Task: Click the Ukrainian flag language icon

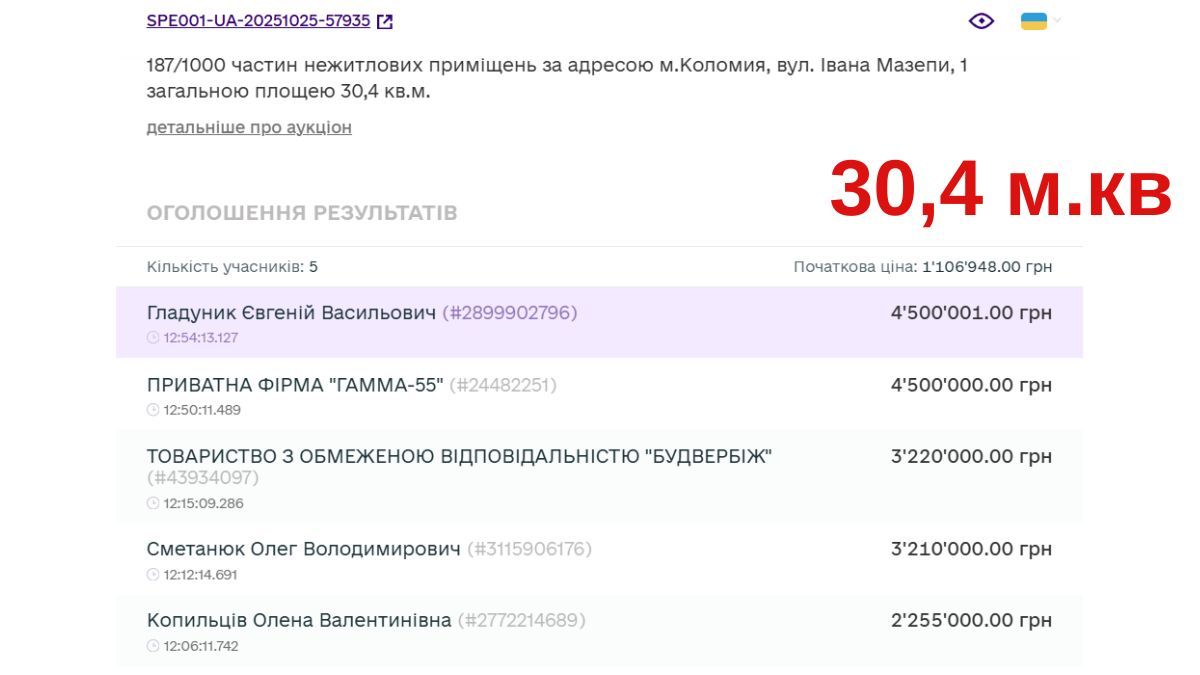Action: click(1034, 19)
